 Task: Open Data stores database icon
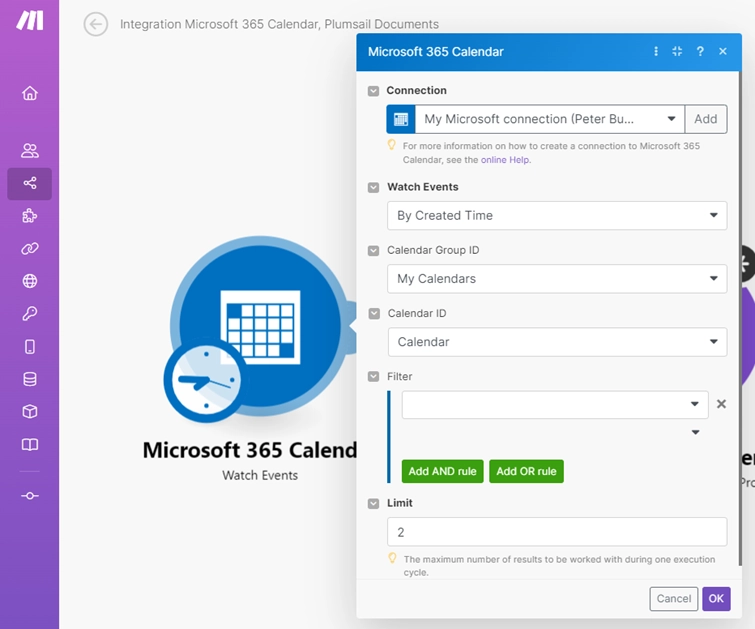(30, 379)
